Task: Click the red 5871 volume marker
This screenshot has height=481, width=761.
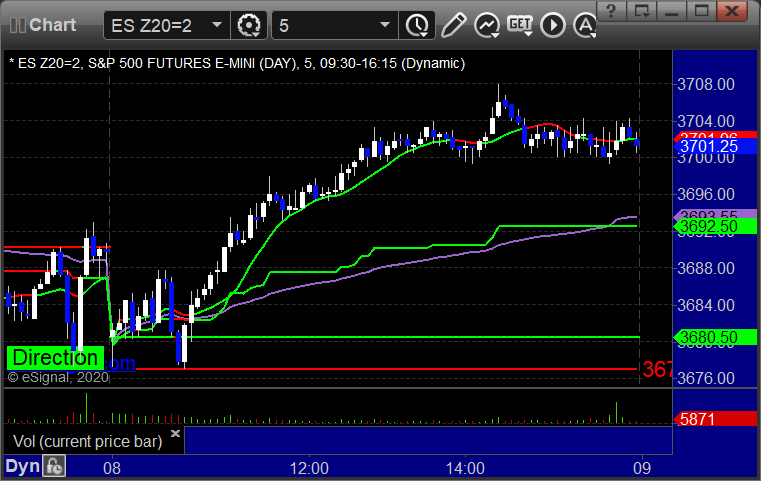Action: click(x=715, y=419)
